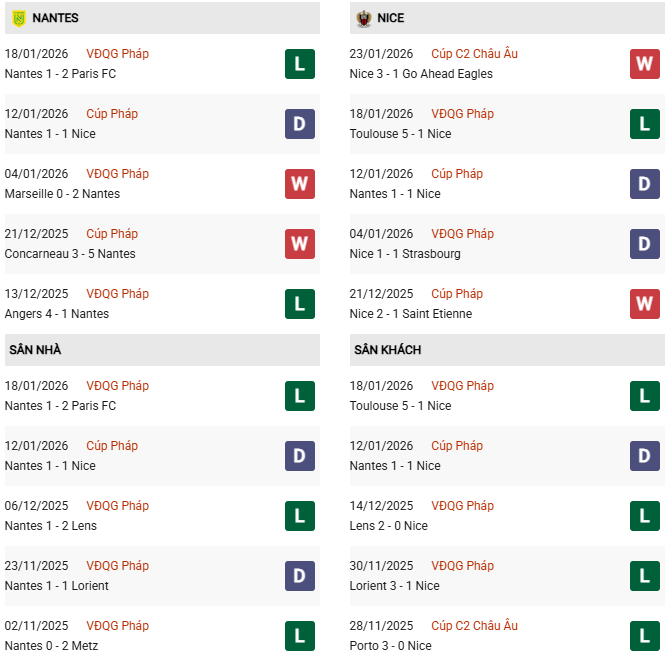The image size is (666, 661).
Task: Click the Nantes club crest icon
Action: click(18, 18)
